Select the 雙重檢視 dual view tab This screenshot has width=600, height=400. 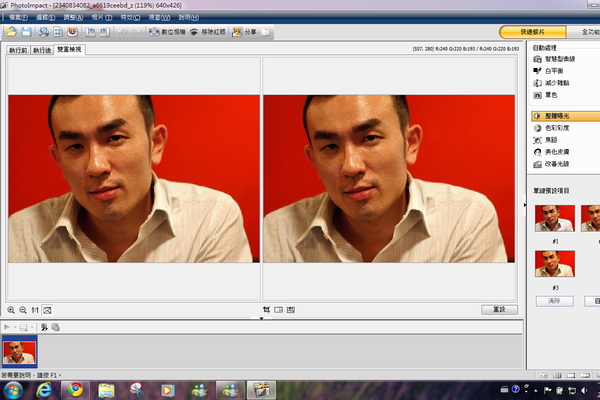pyautogui.click(x=70, y=49)
